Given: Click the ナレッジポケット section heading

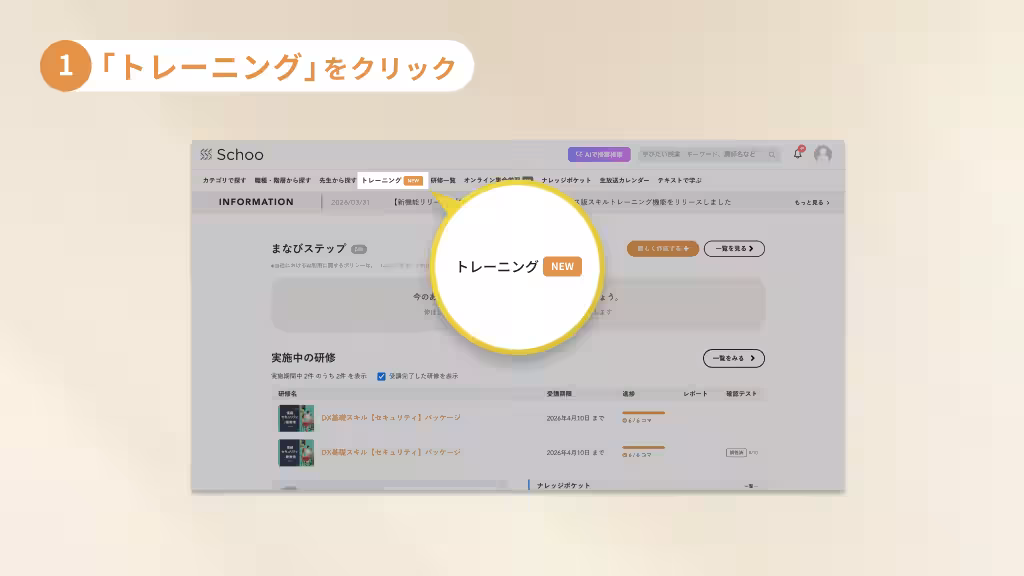Looking at the screenshot, I should click(563, 486).
